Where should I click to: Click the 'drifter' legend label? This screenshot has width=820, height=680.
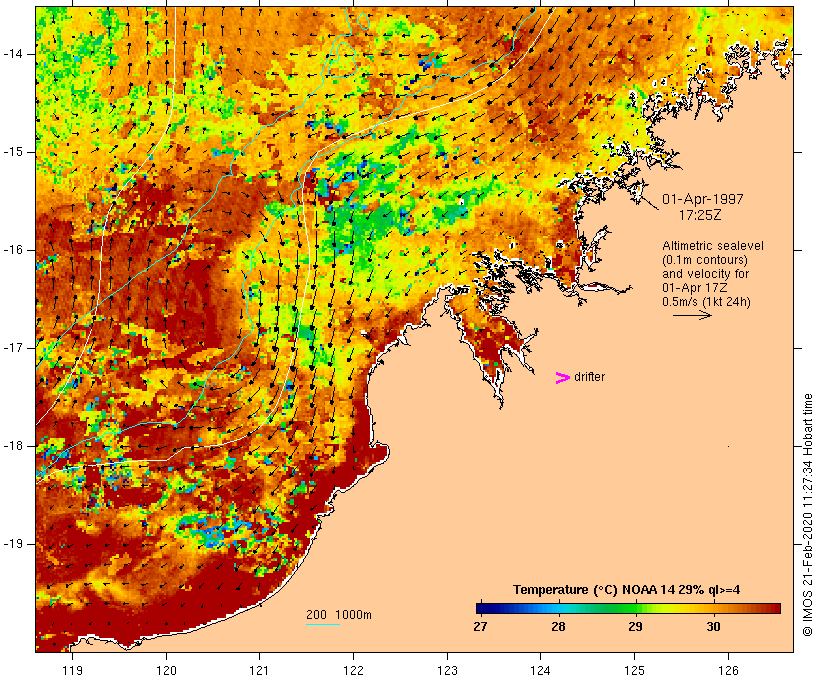589,377
